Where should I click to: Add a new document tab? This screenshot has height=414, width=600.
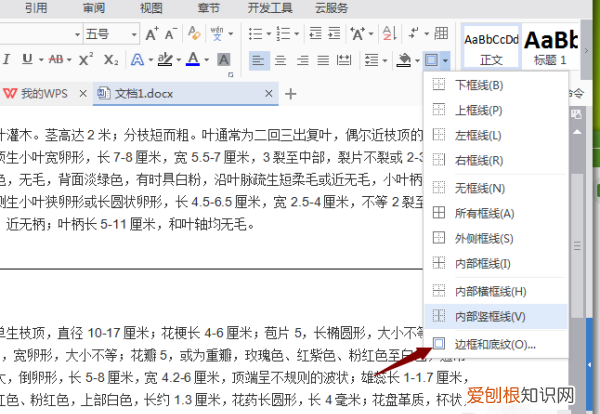pos(290,94)
